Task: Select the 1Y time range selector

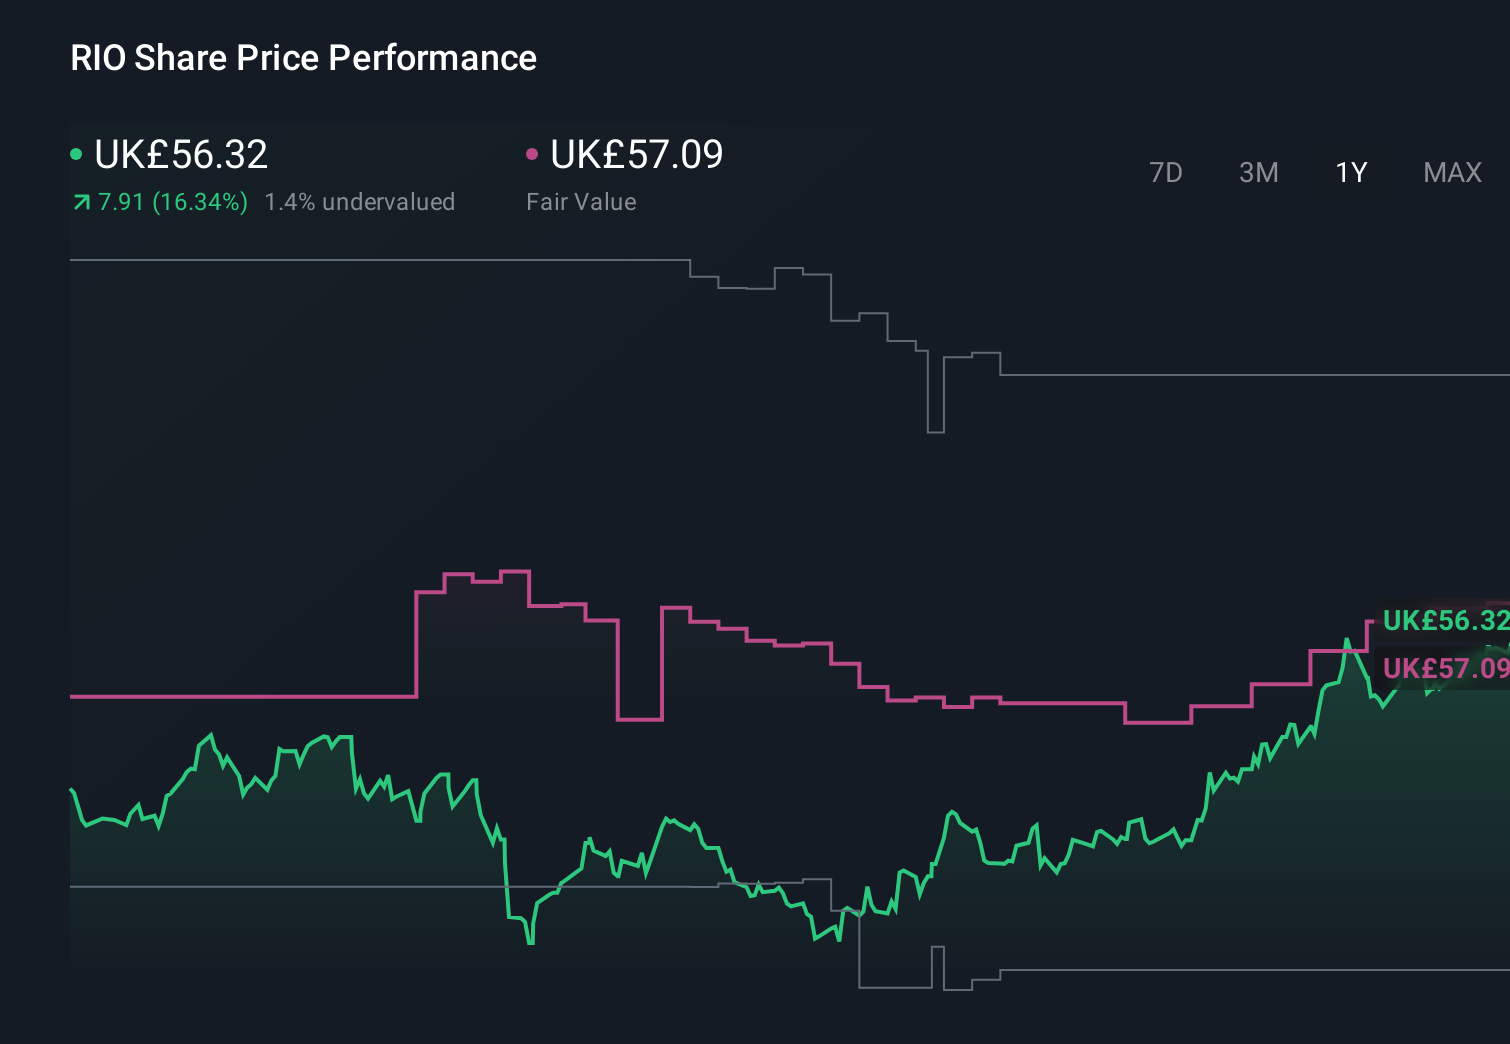Action: coord(1350,172)
